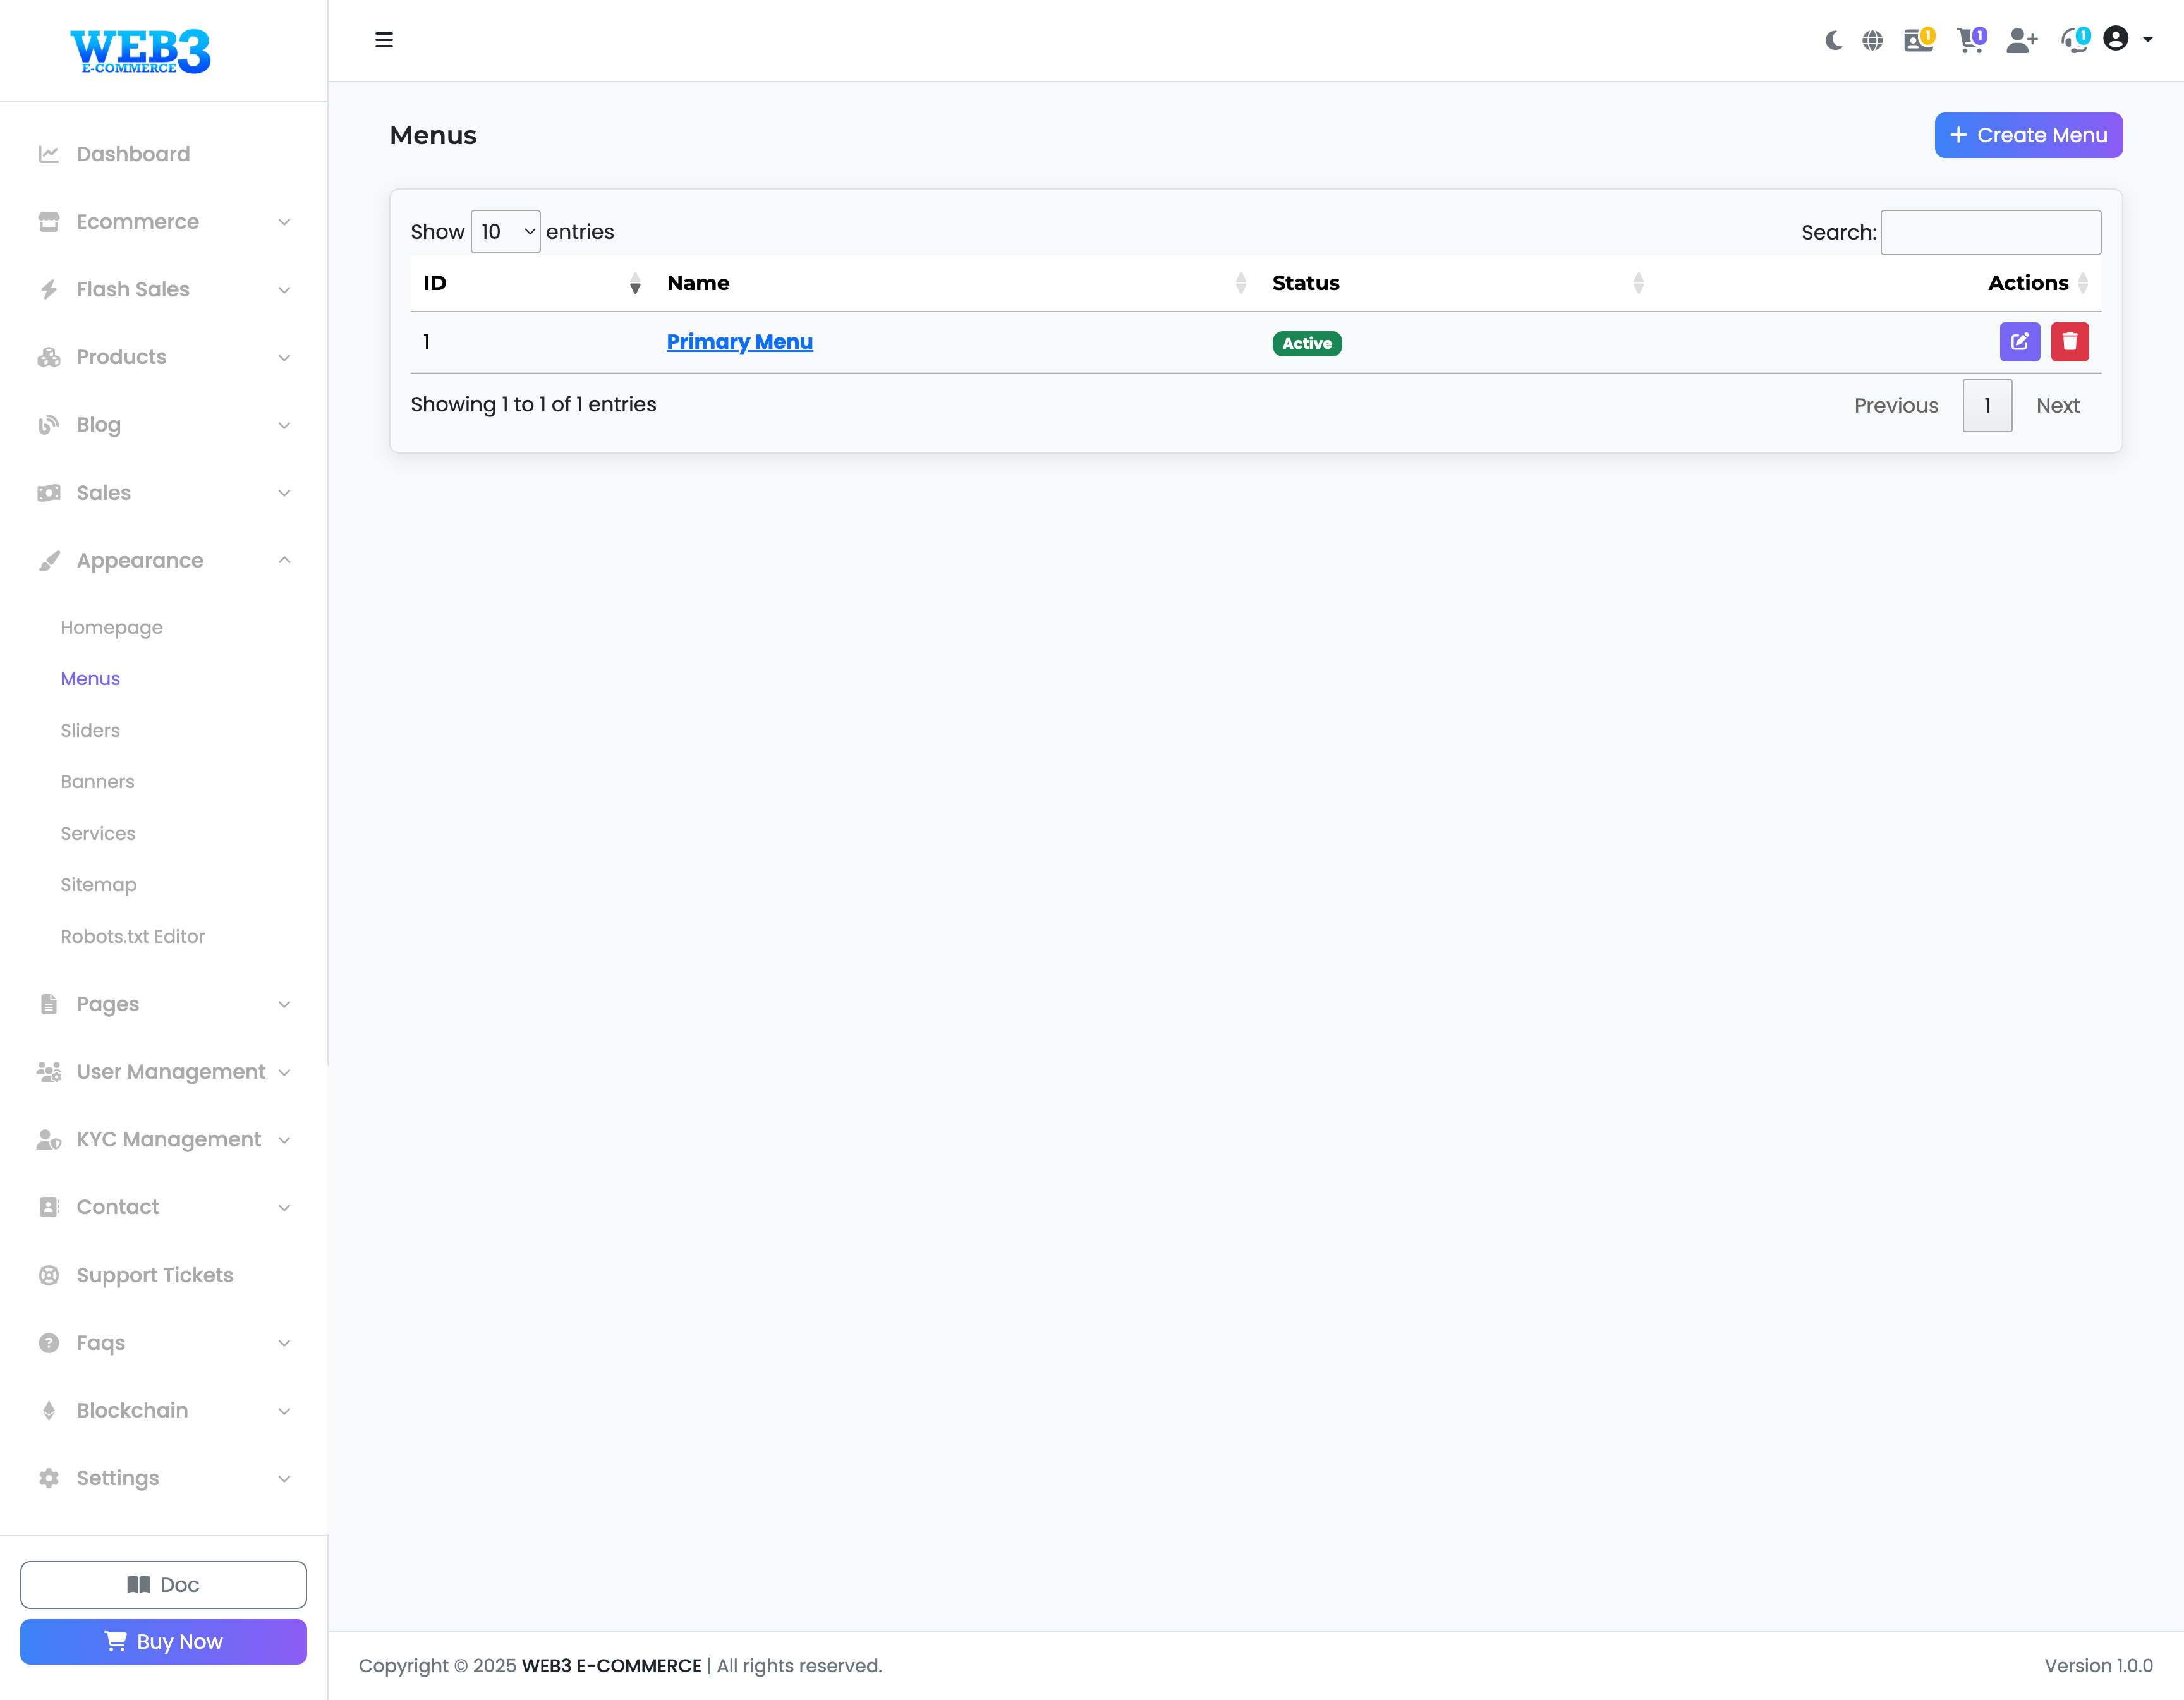Open the support headset notification icon
The image size is (2184, 1700).
click(2074, 40)
